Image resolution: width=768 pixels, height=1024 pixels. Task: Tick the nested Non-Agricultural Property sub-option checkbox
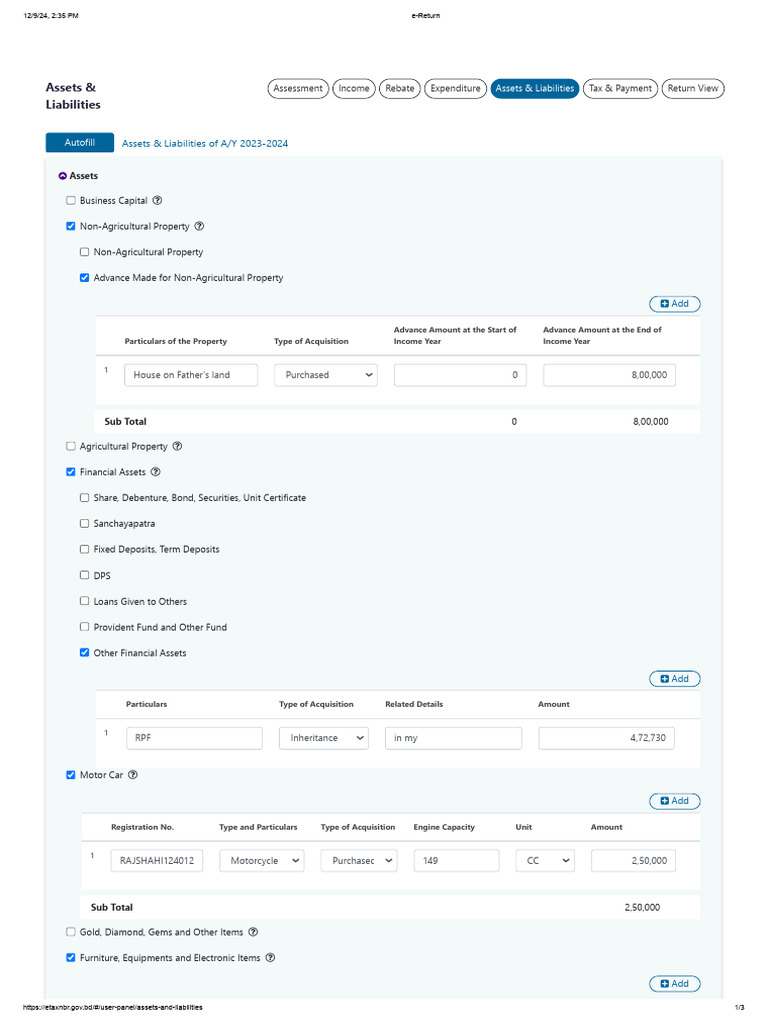pyautogui.click(x=84, y=251)
